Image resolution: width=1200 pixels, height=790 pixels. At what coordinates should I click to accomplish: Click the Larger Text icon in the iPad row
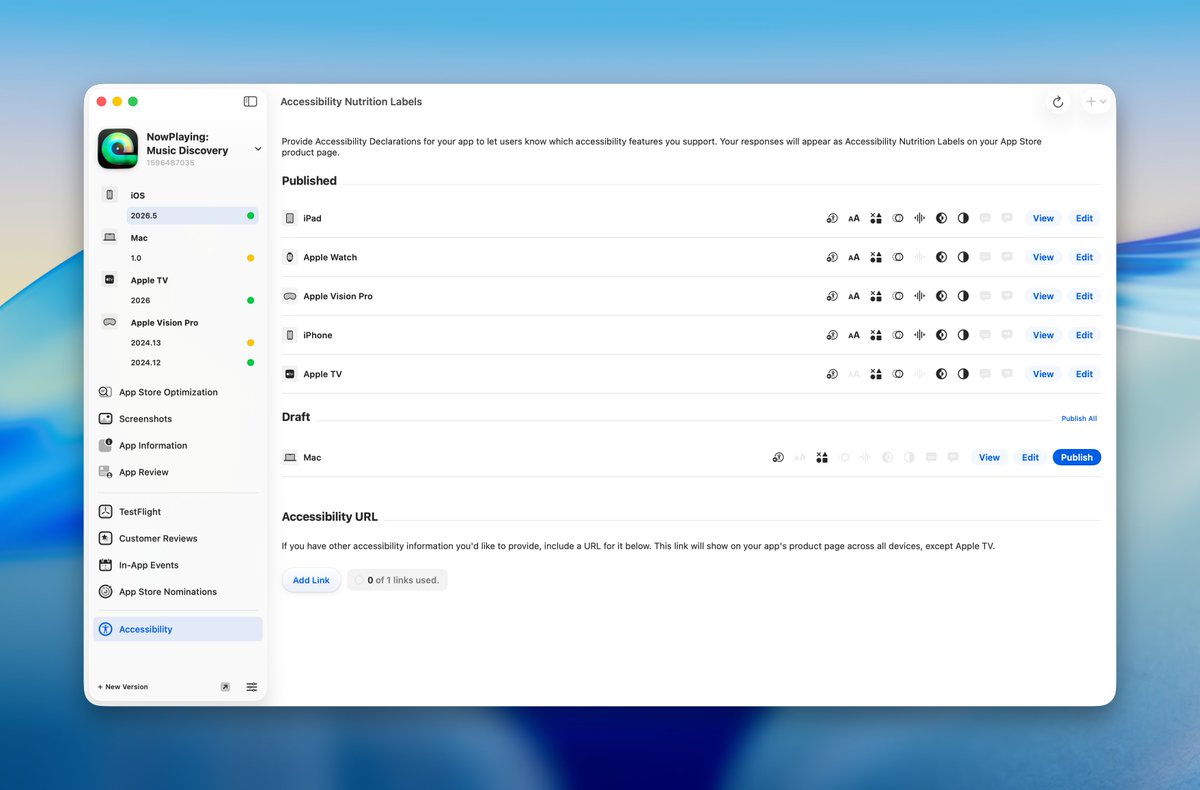tap(854, 218)
